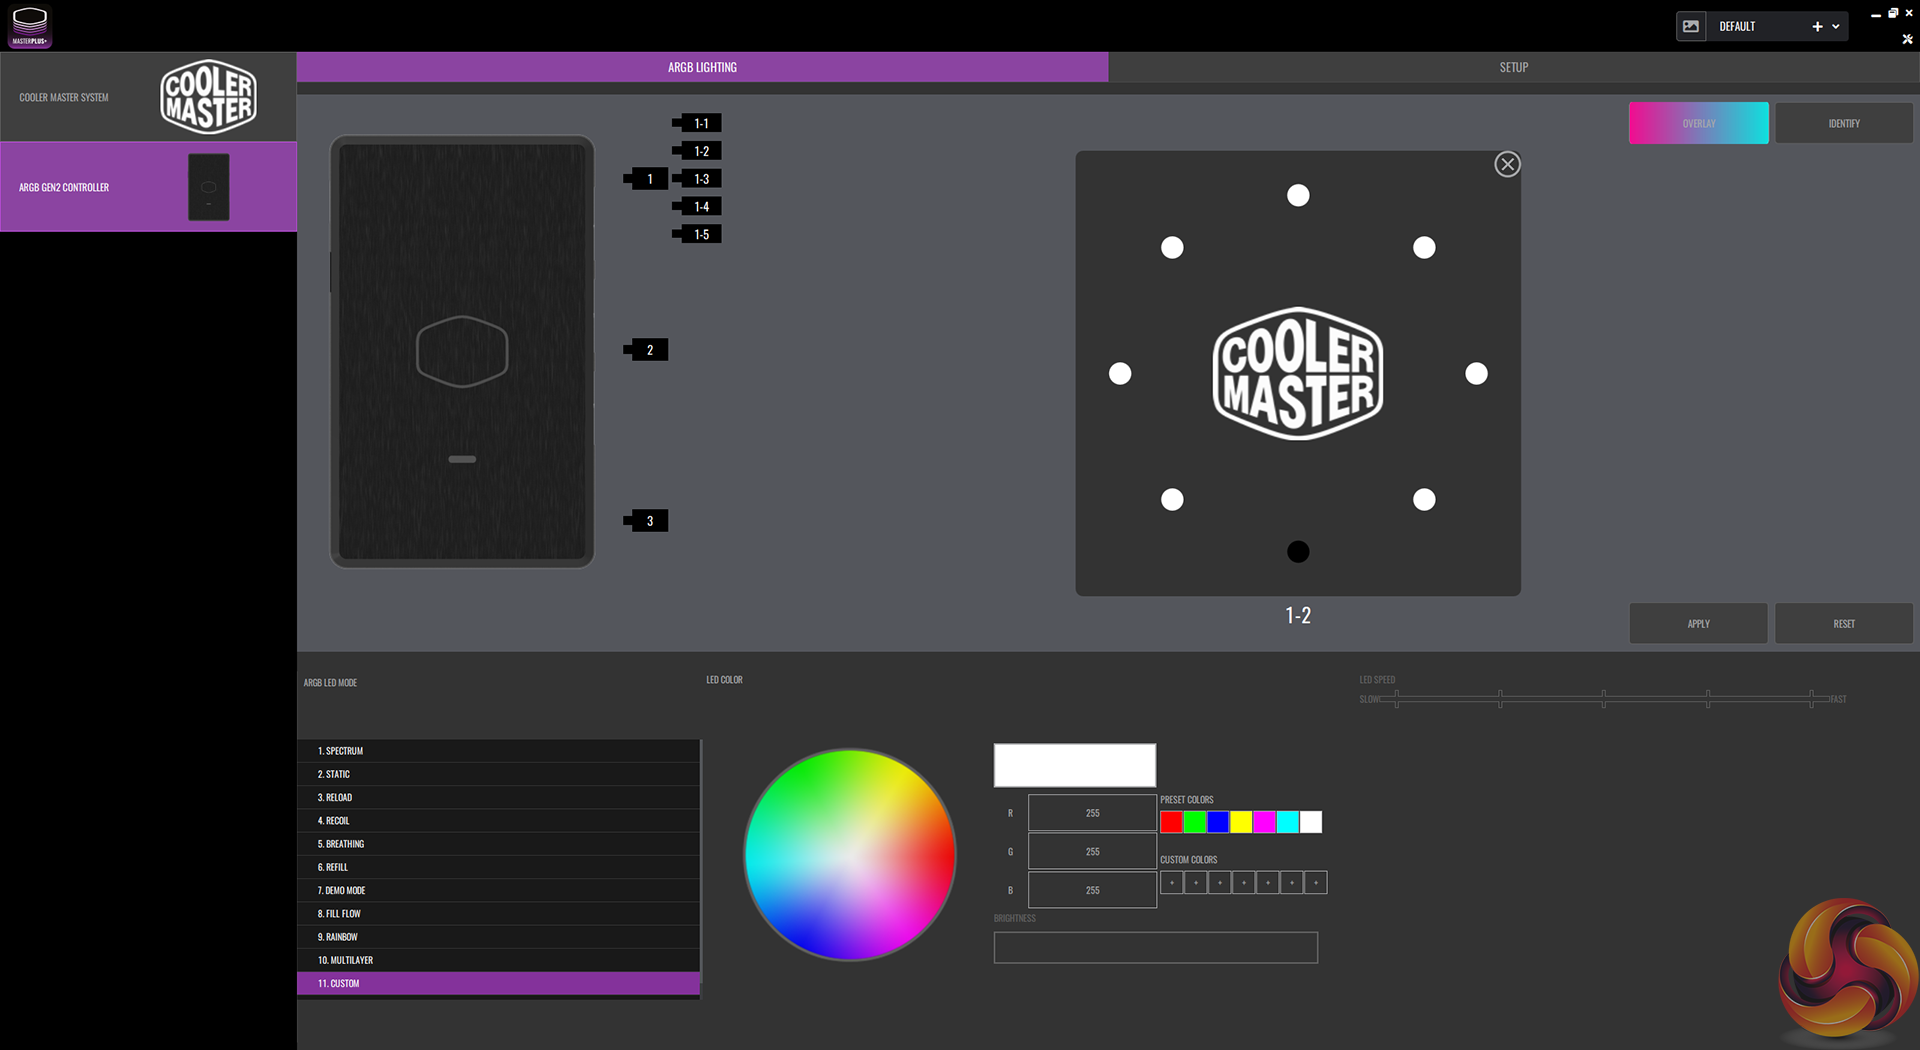Click the Identify button
Image resolution: width=1920 pixels, height=1050 pixels.
1844,123
